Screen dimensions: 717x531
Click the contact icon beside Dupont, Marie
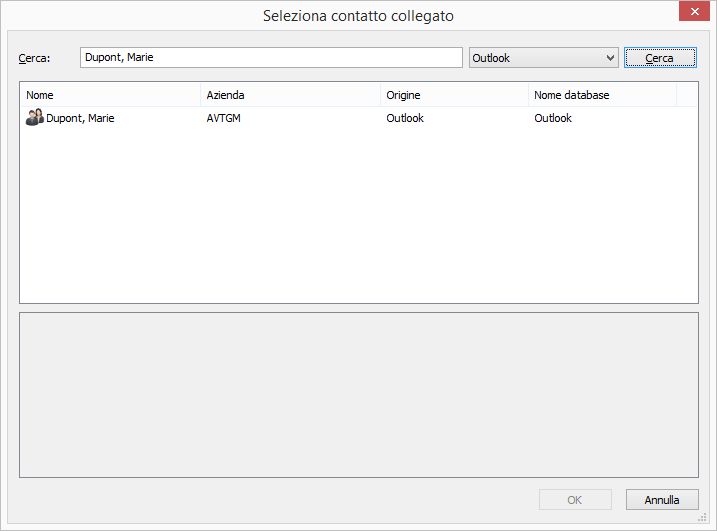point(34,118)
